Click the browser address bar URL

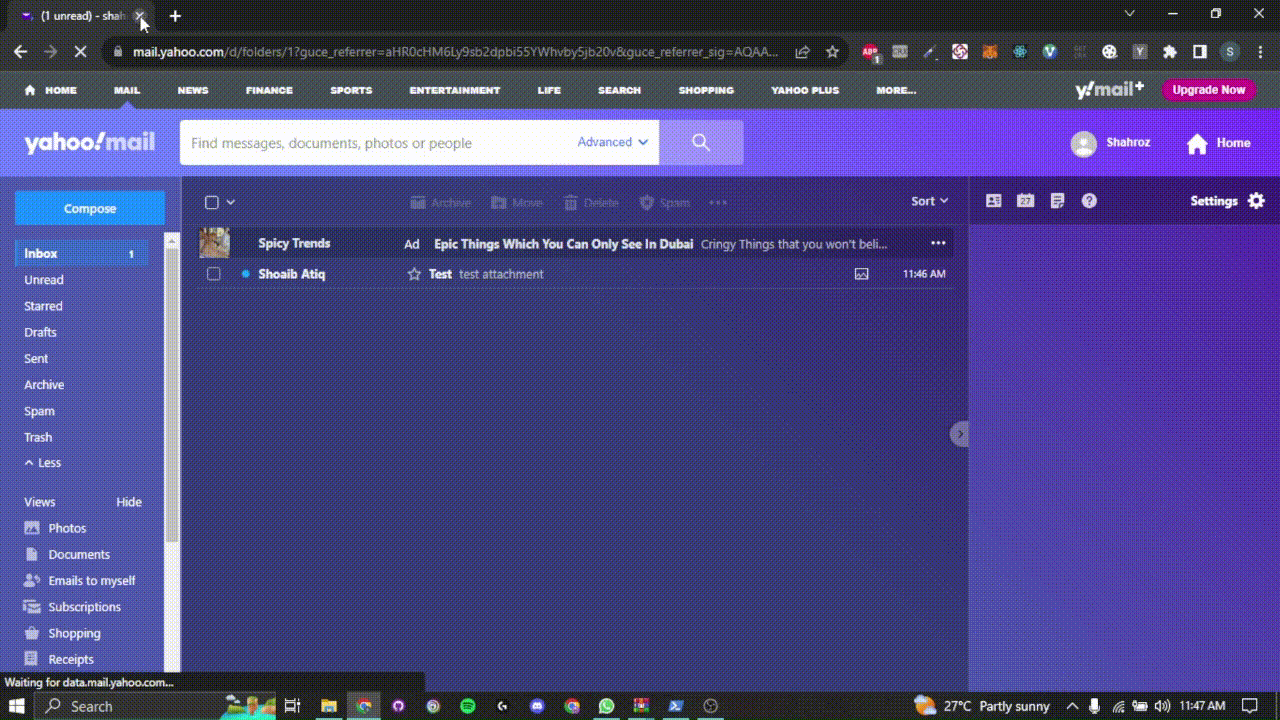point(455,52)
